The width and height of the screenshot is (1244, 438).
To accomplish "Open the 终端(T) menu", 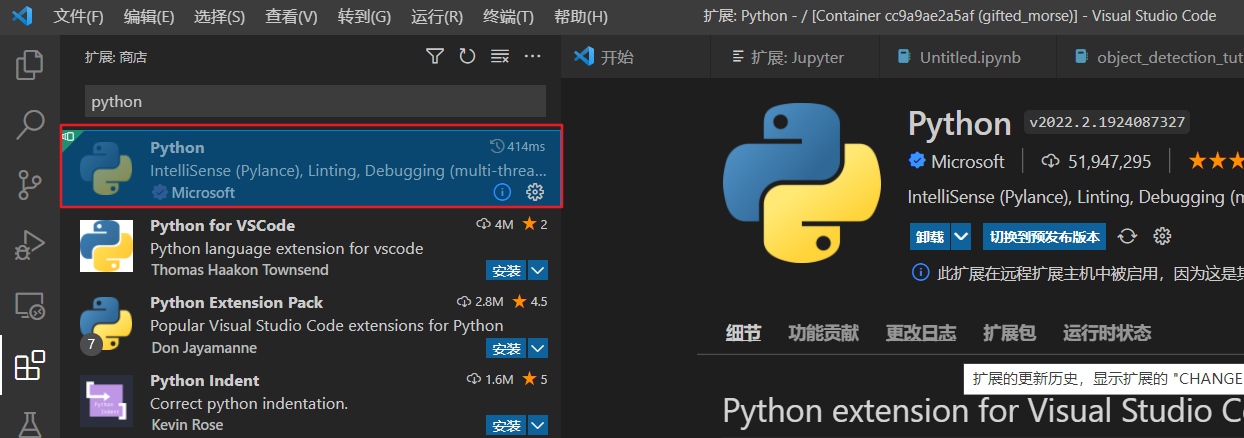I will [508, 17].
